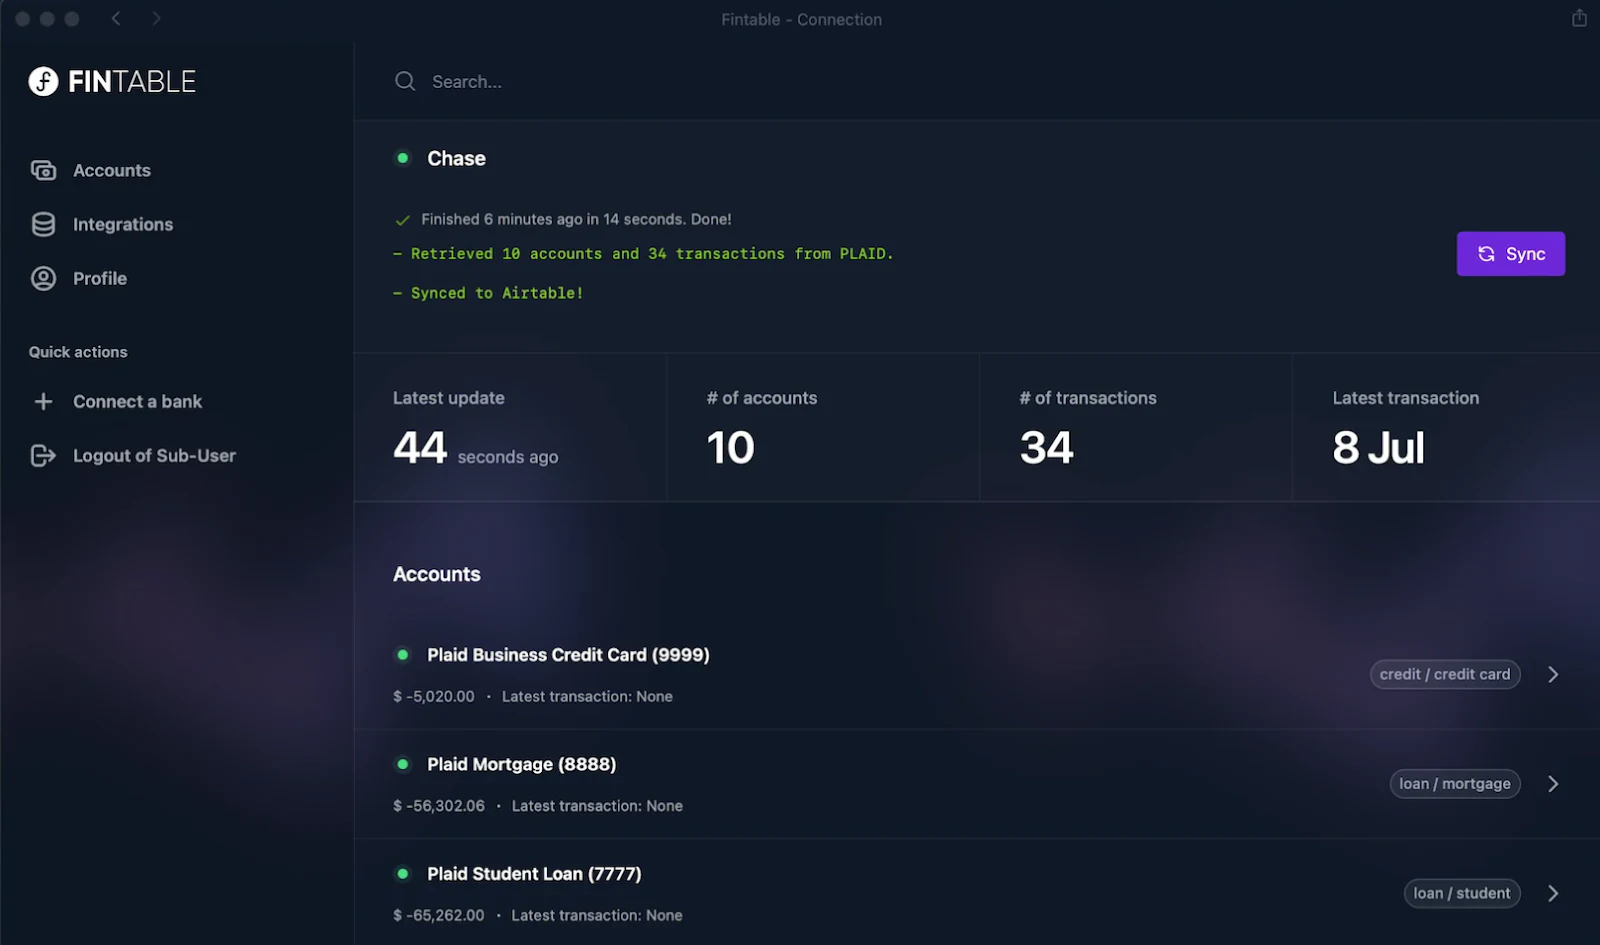Image resolution: width=1600 pixels, height=945 pixels.
Task: Click the $ -65,262.00 balance
Action: [439, 915]
